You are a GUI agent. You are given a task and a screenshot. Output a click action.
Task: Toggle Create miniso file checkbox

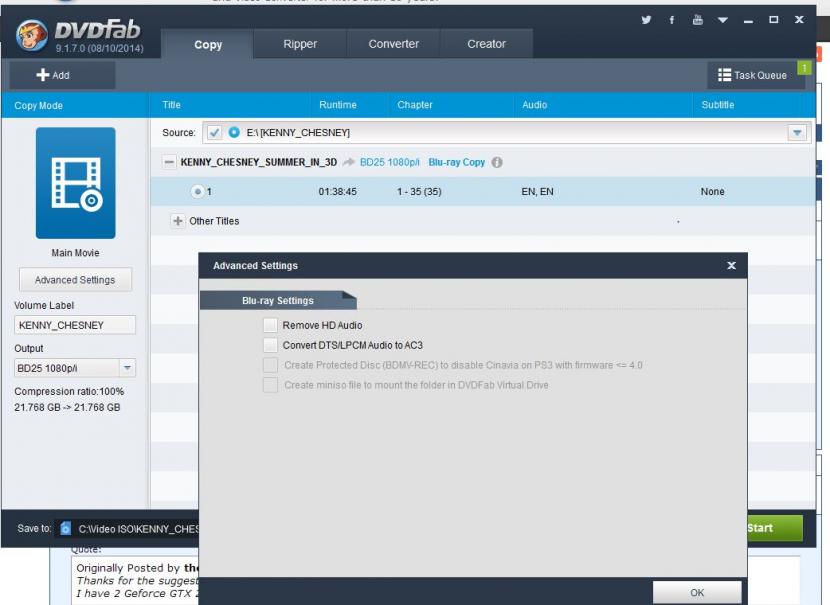click(x=270, y=385)
